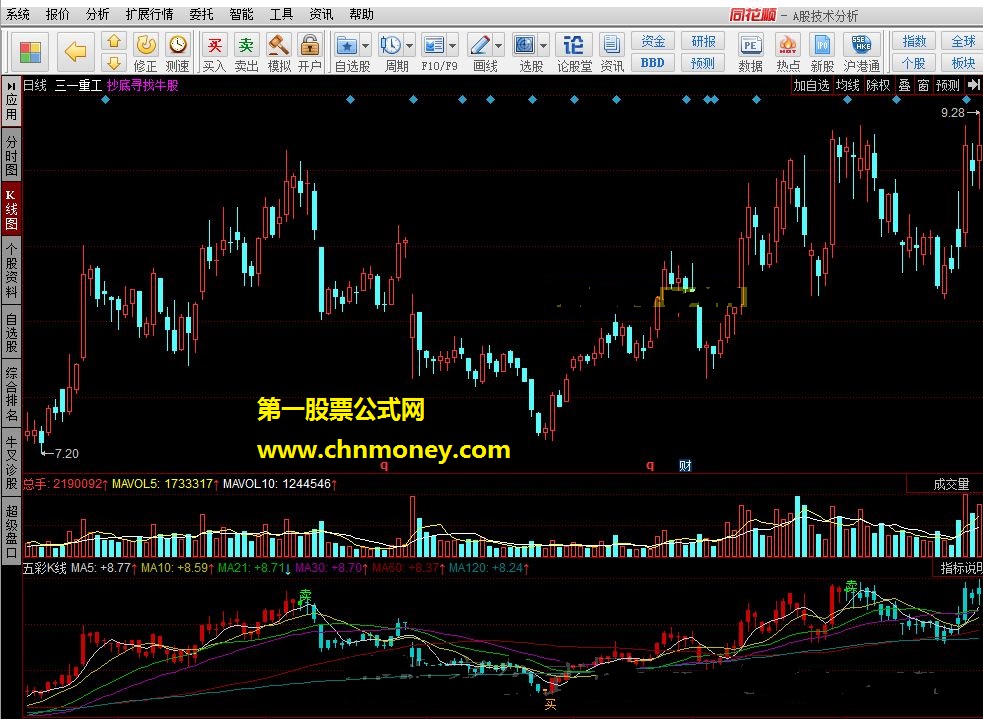Click 加自选 to add to watchlist
Image resolution: width=983 pixels, height=719 pixels.
point(811,85)
